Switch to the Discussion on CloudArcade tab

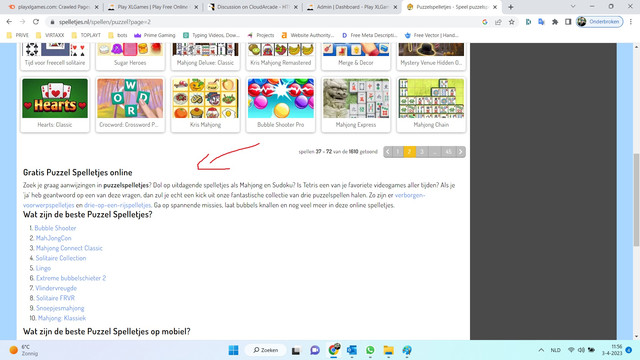(x=251, y=7)
